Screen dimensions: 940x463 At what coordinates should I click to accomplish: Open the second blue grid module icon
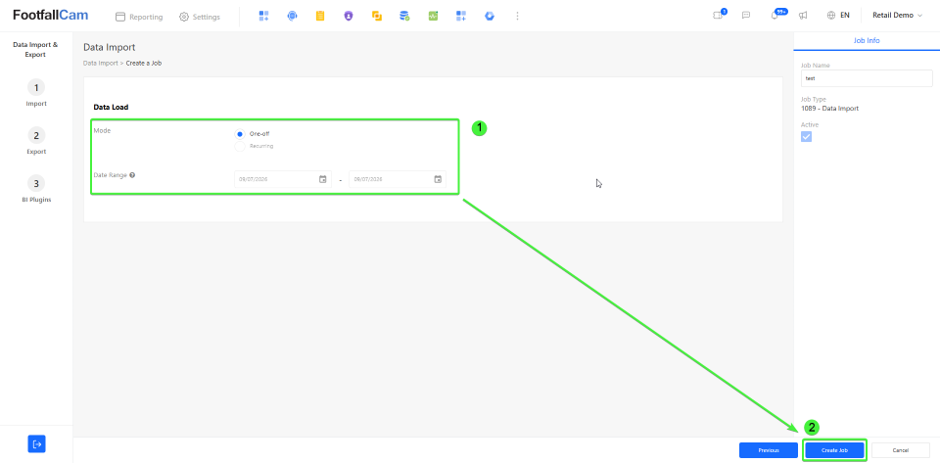click(461, 16)
